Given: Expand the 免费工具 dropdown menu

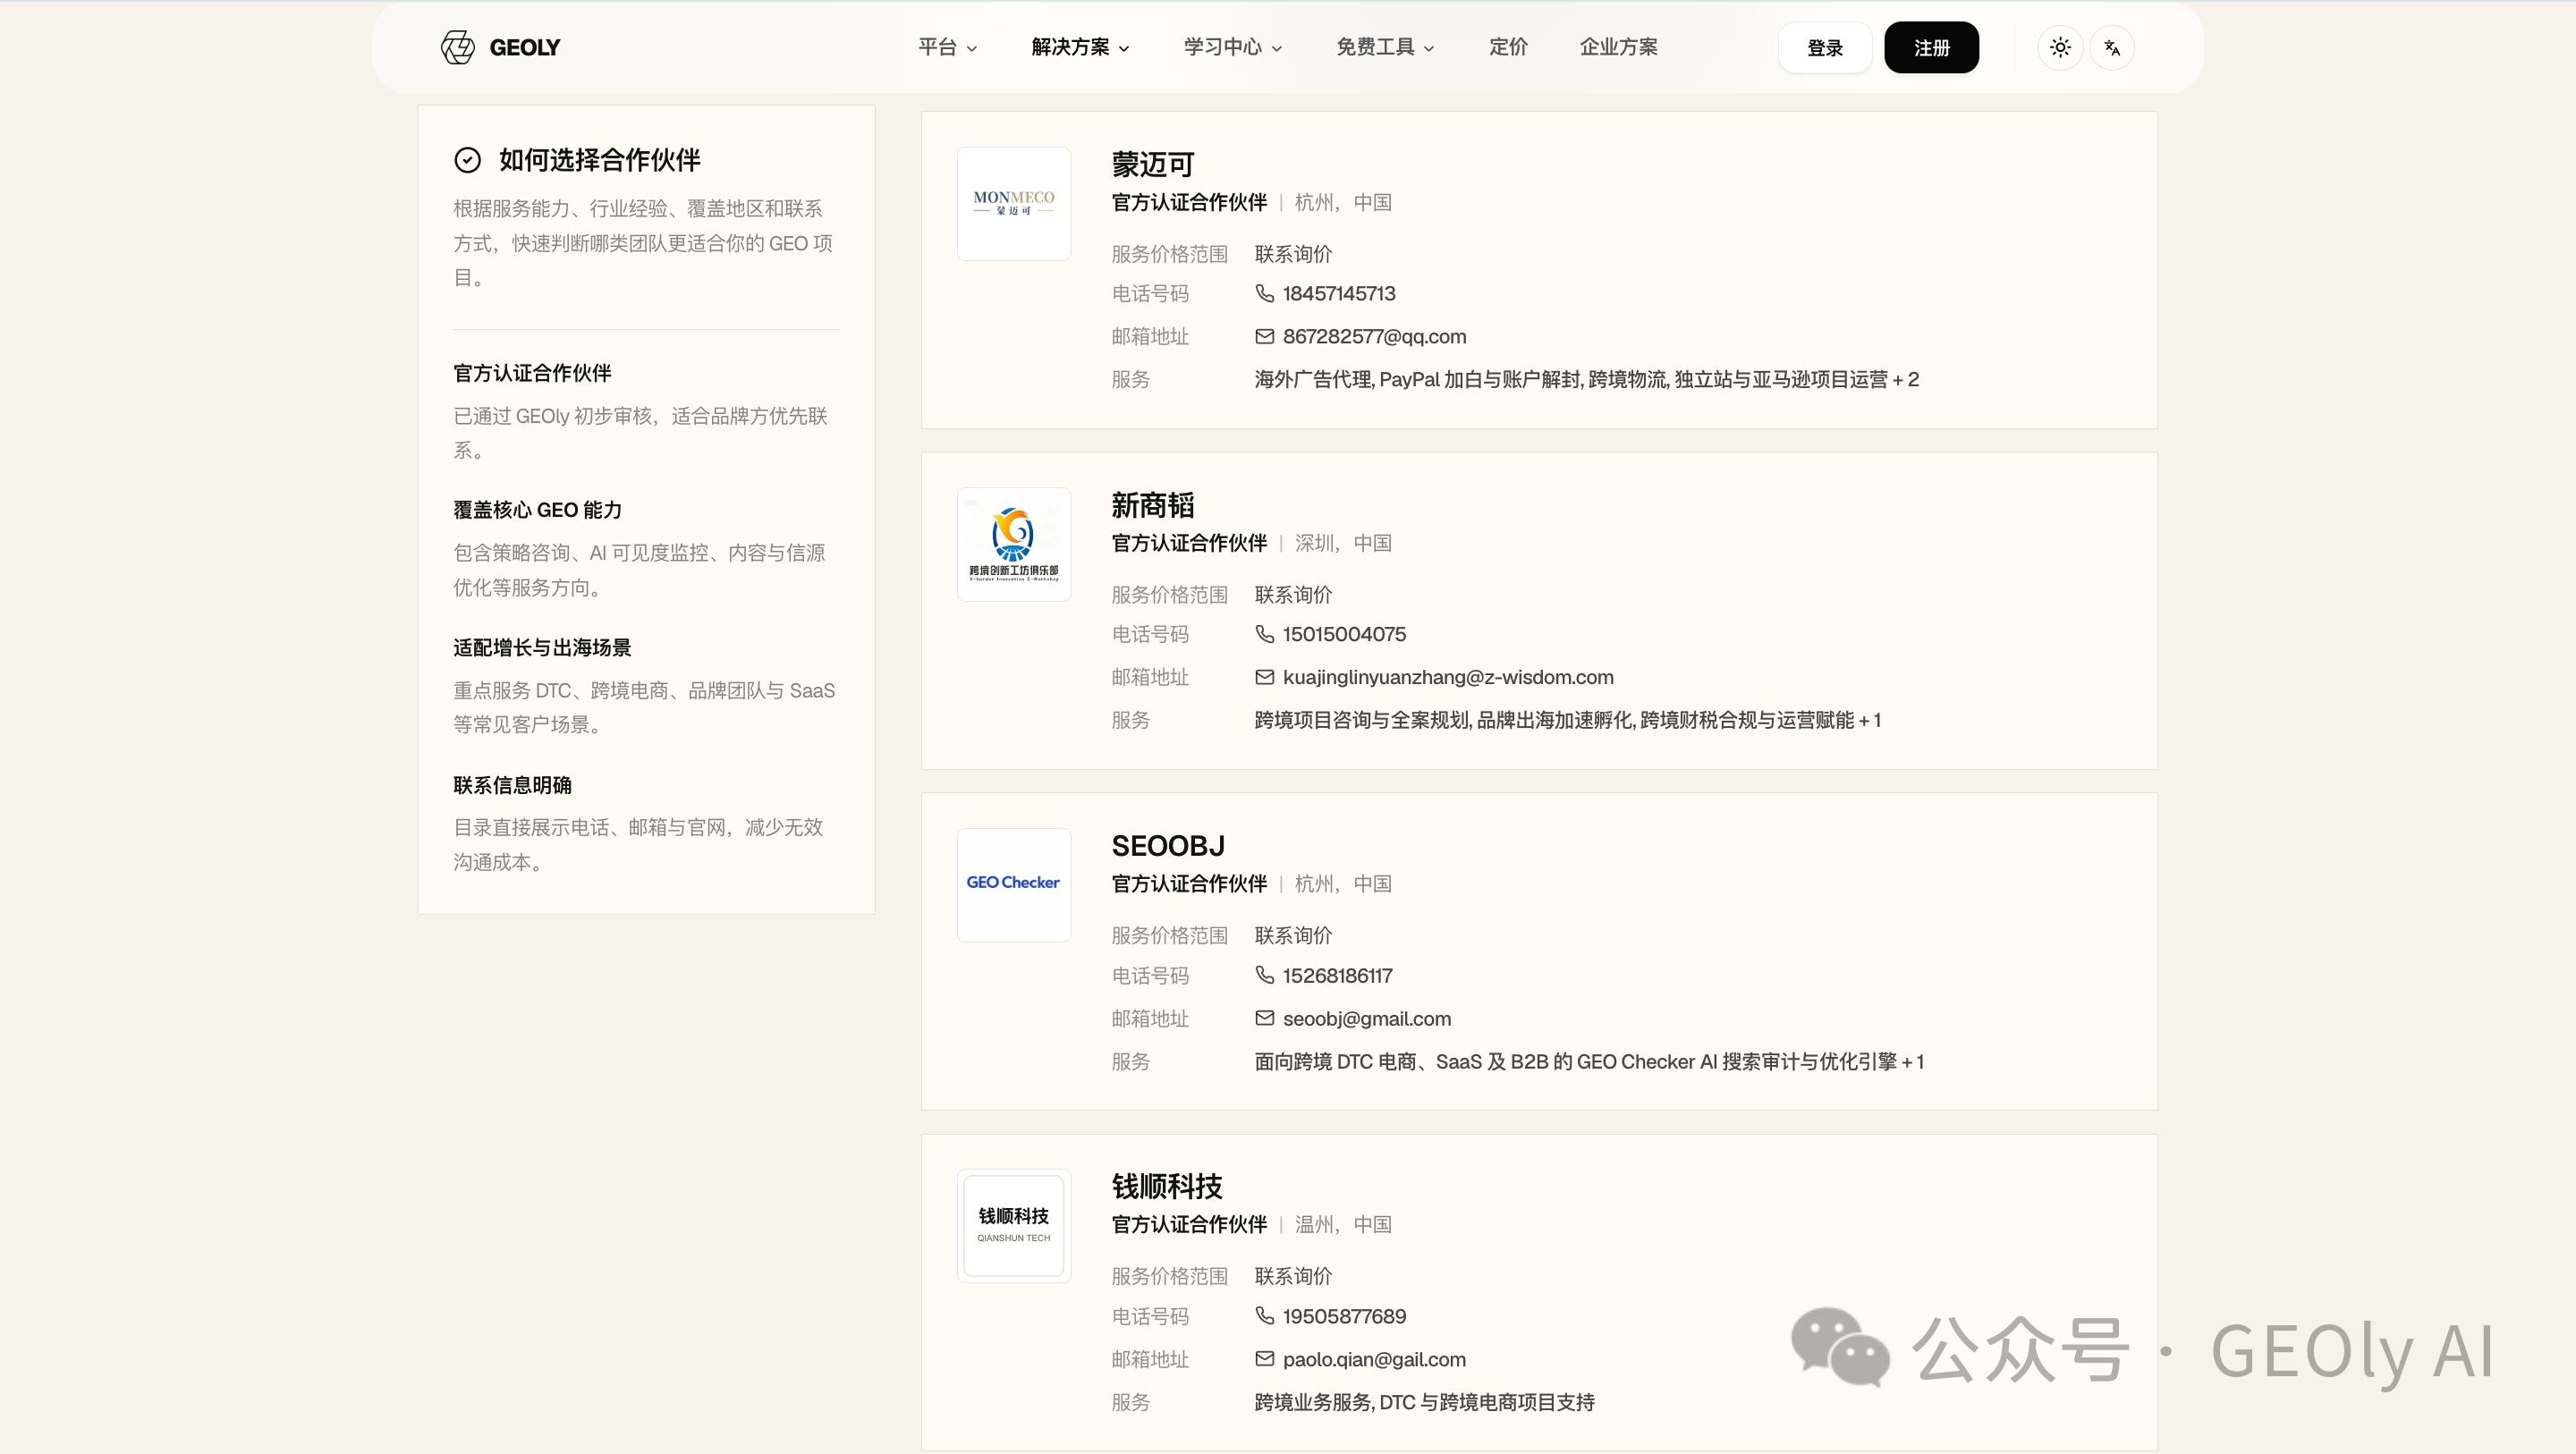Looking at the screenshot, I should click(1385, 47).
